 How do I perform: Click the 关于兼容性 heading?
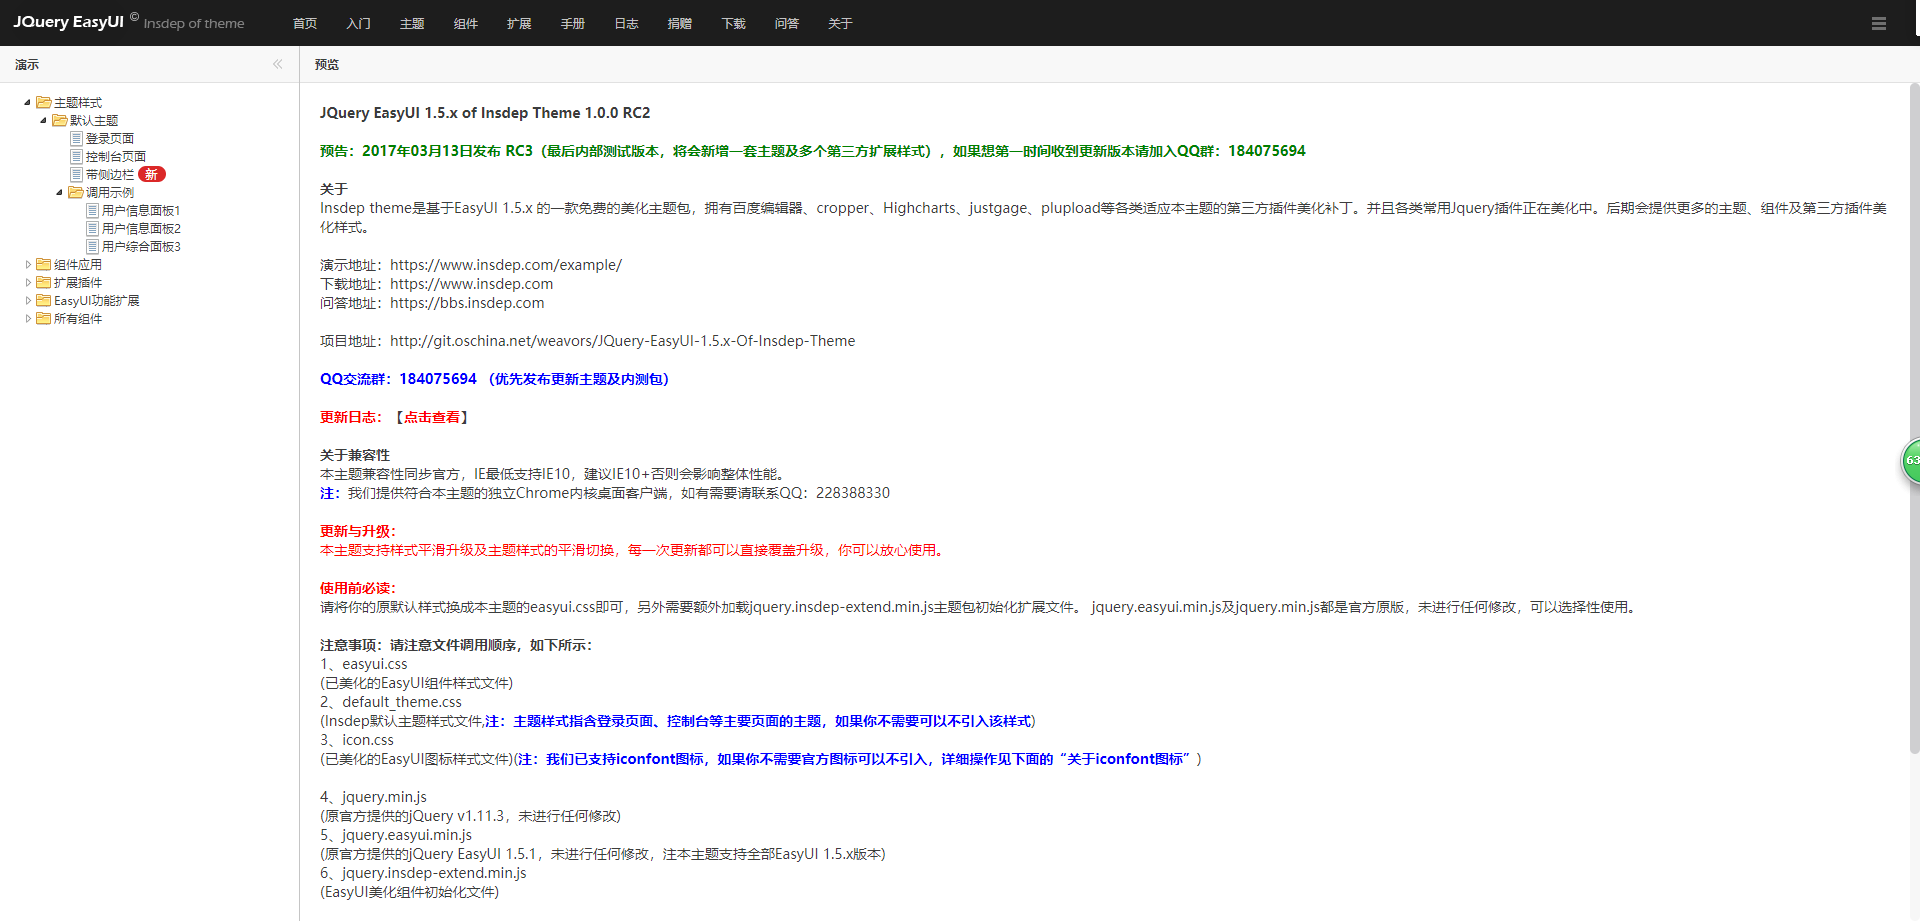(x=355, y=455)
